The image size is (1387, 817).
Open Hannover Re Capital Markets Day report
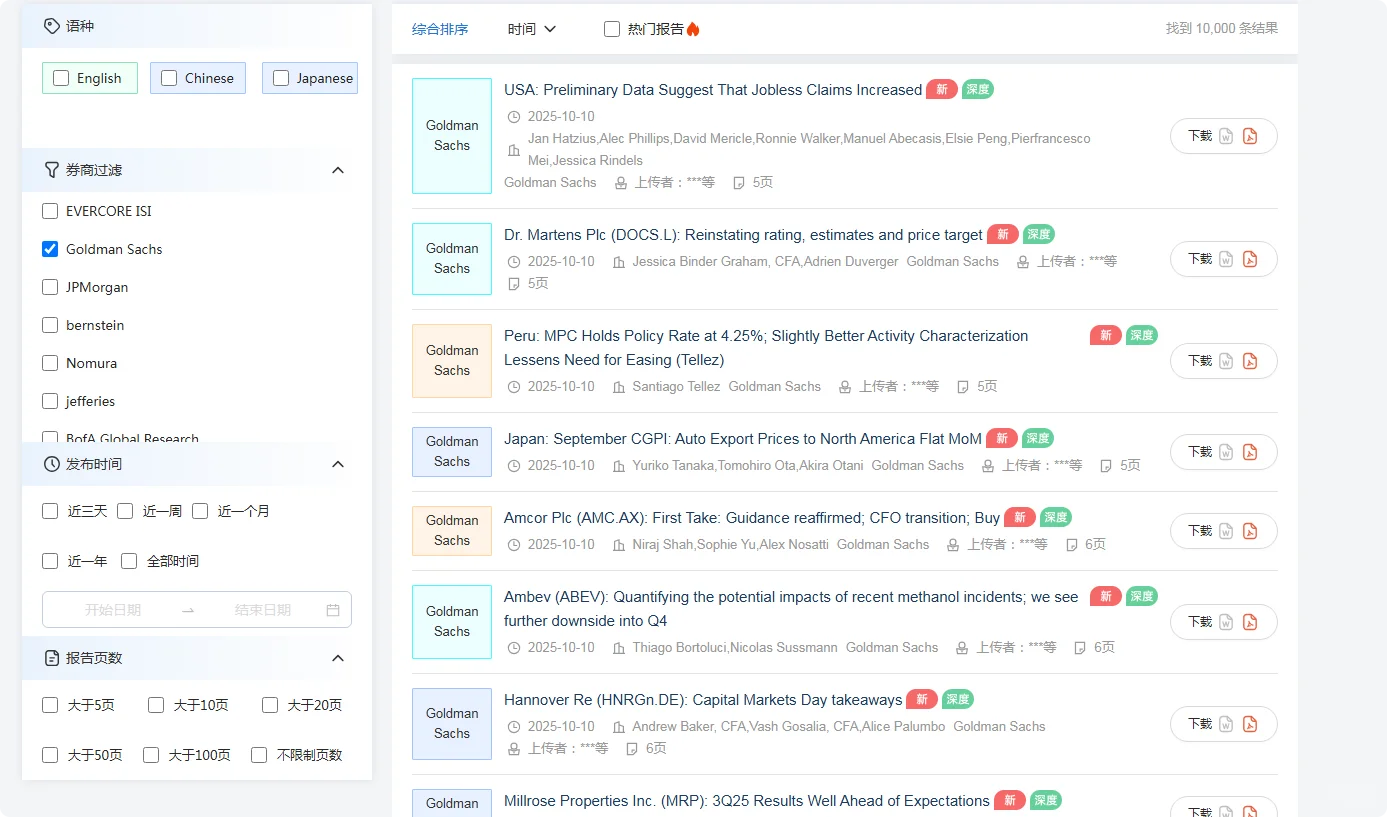point(703,700)
